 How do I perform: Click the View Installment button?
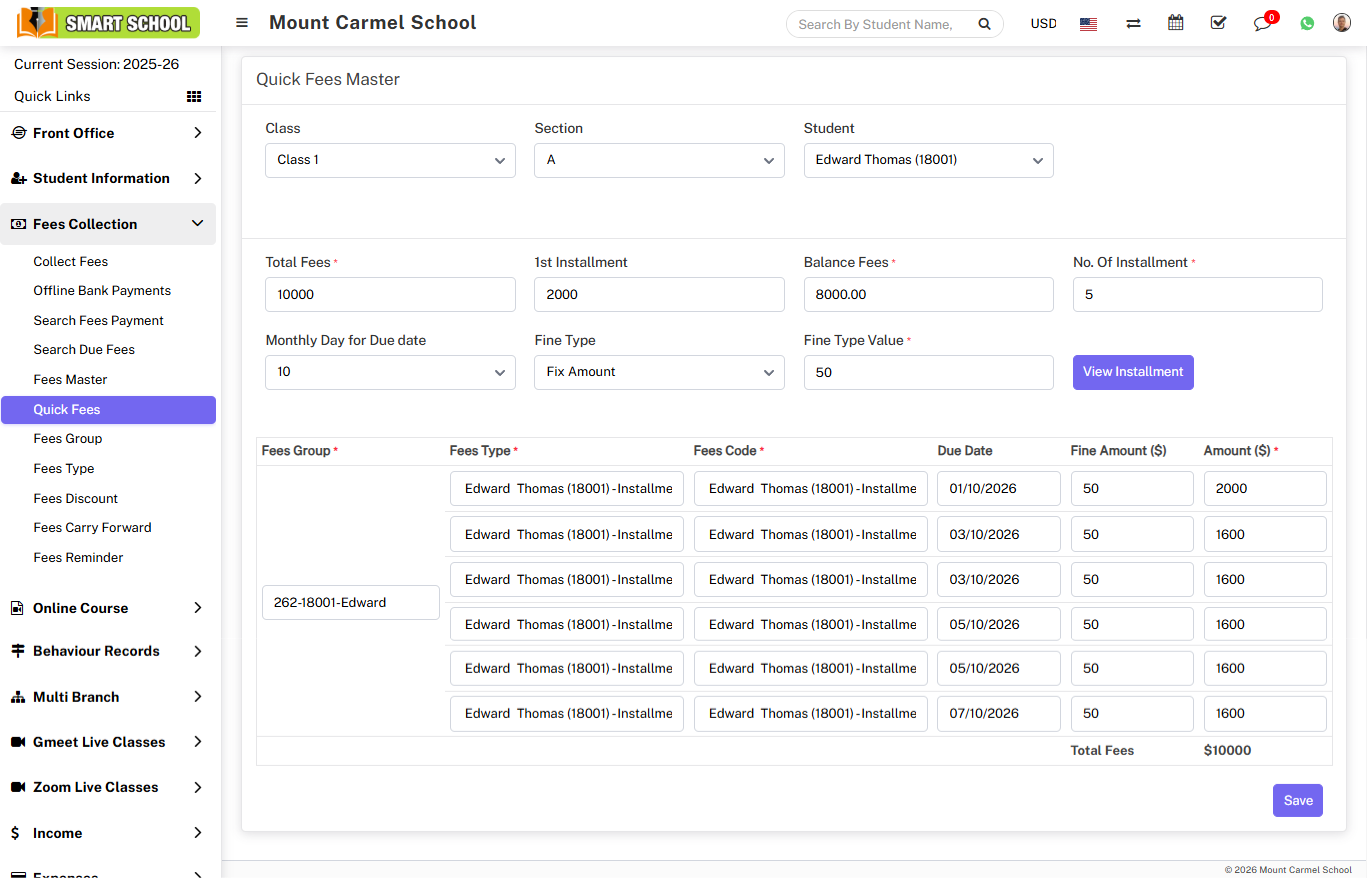point(1133,372)
